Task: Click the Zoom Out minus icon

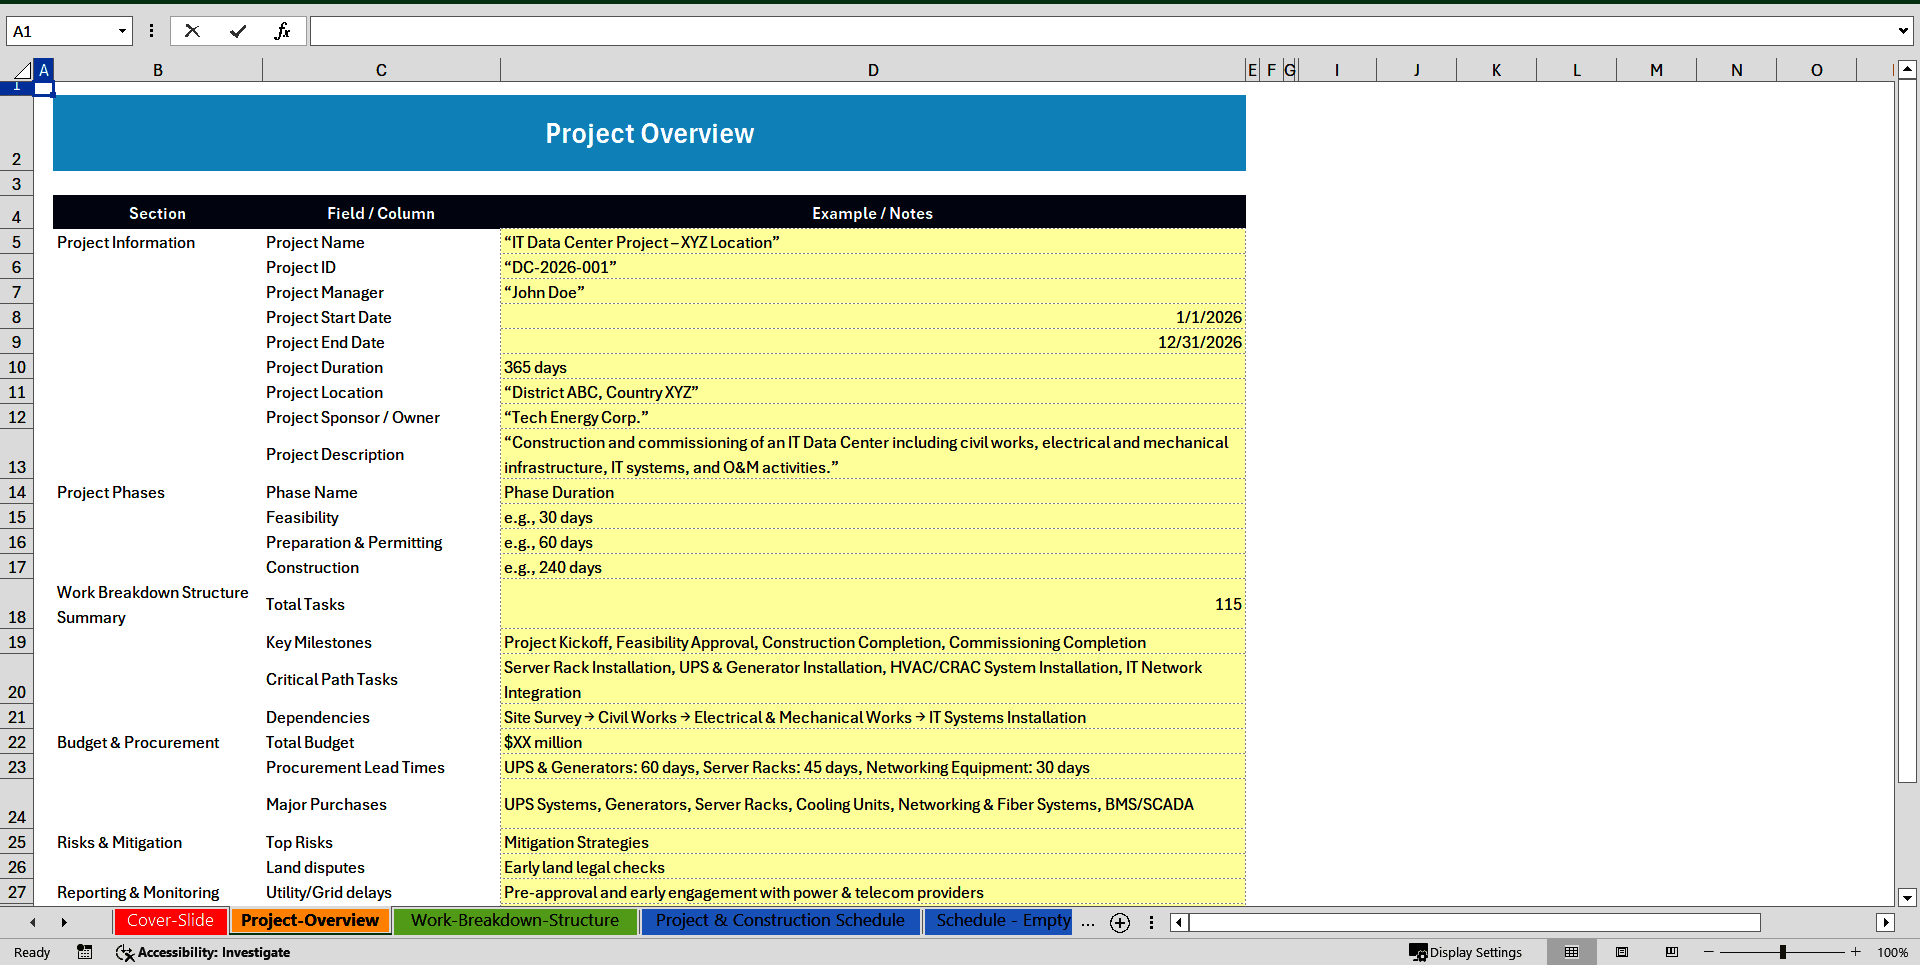Action: pyautogui.click(x=1709, y=952)
